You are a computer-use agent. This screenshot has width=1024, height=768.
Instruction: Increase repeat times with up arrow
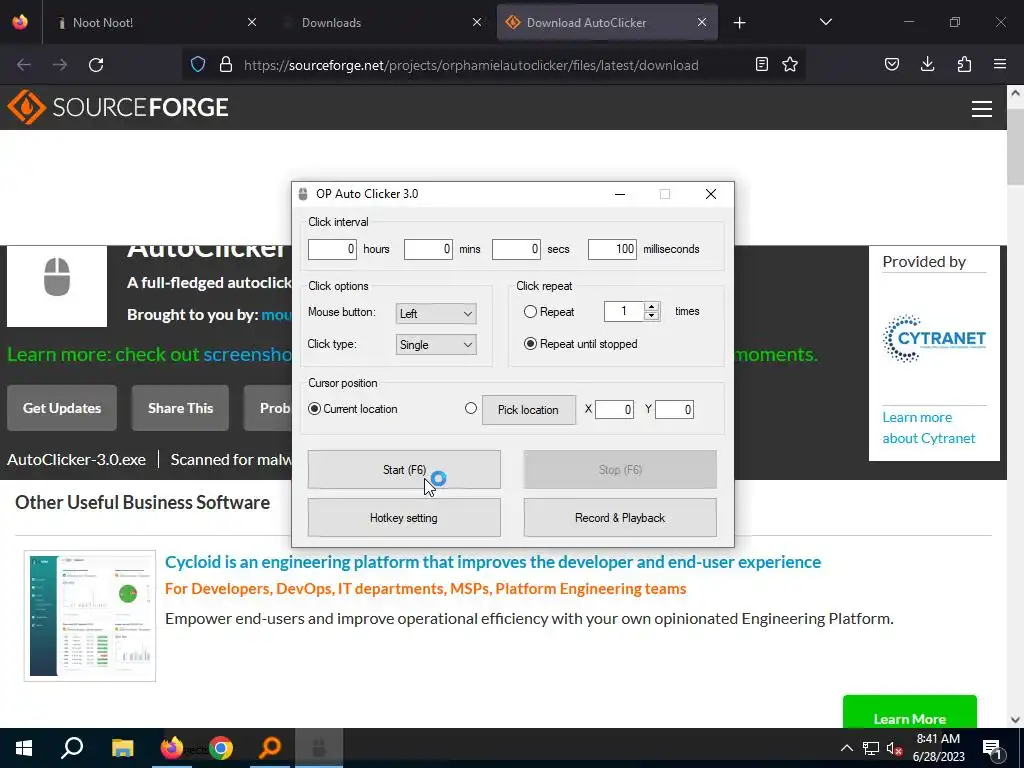coord(651,307)
